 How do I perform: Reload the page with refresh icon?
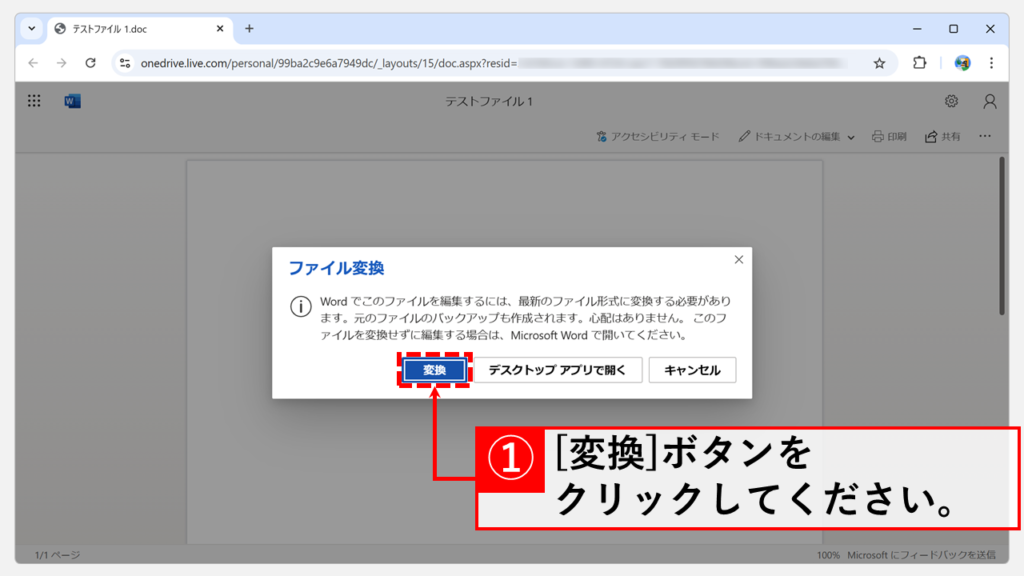pos(90,63)
